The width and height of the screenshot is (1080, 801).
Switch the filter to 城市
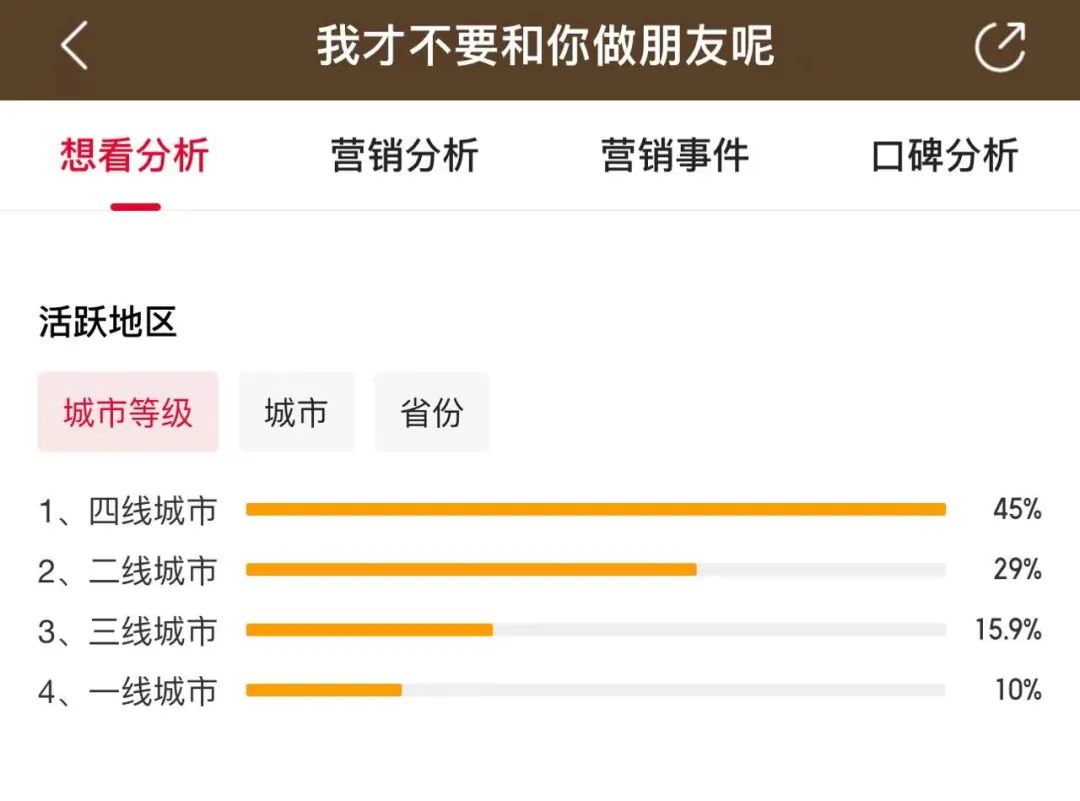coord(296,412)
